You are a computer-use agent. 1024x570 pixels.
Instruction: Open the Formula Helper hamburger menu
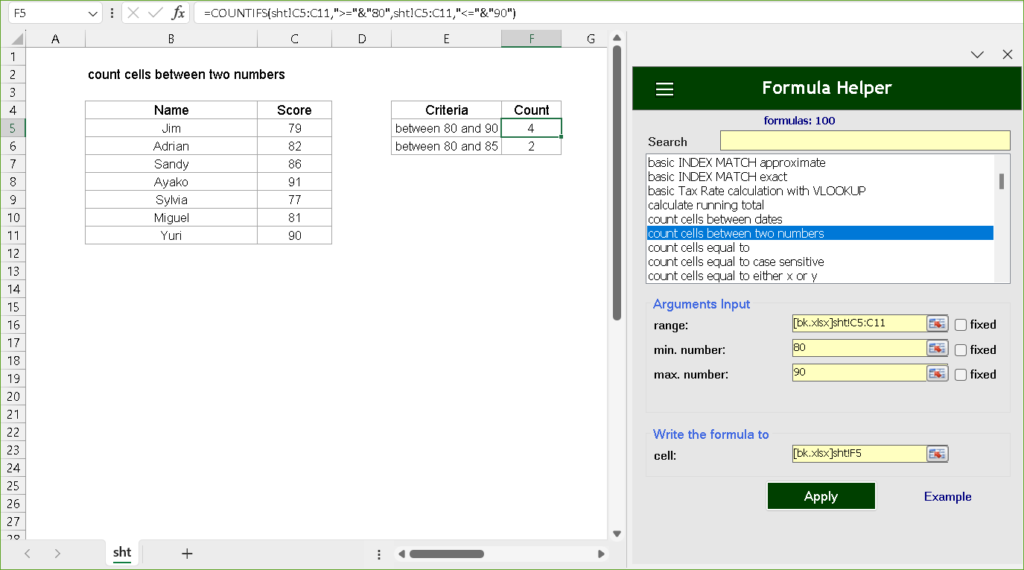664,89
